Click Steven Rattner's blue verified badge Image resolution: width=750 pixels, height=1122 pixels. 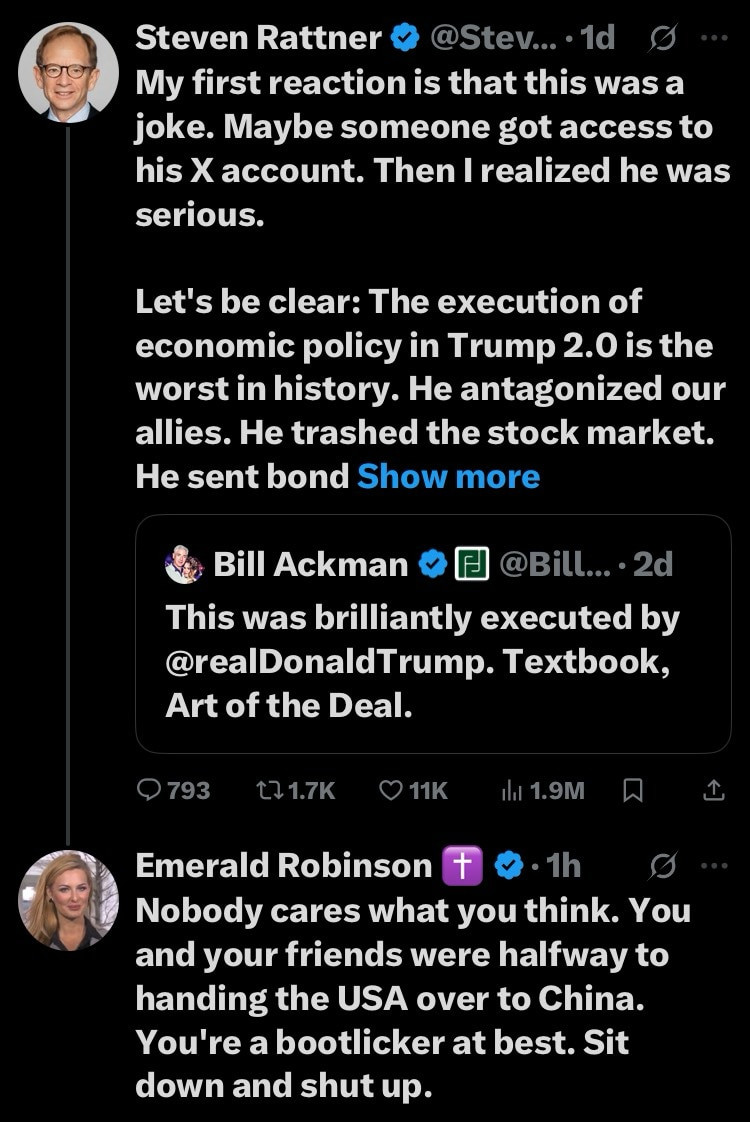coord(404,38)
